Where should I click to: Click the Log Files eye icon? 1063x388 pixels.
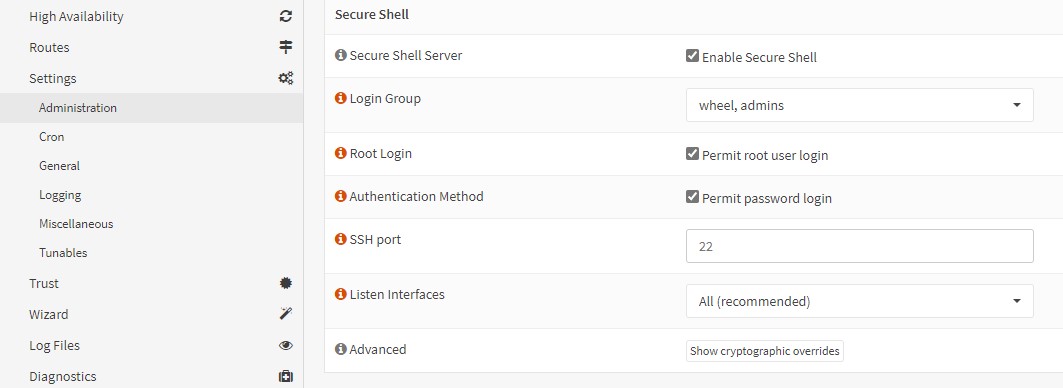[x=286, y=345]
